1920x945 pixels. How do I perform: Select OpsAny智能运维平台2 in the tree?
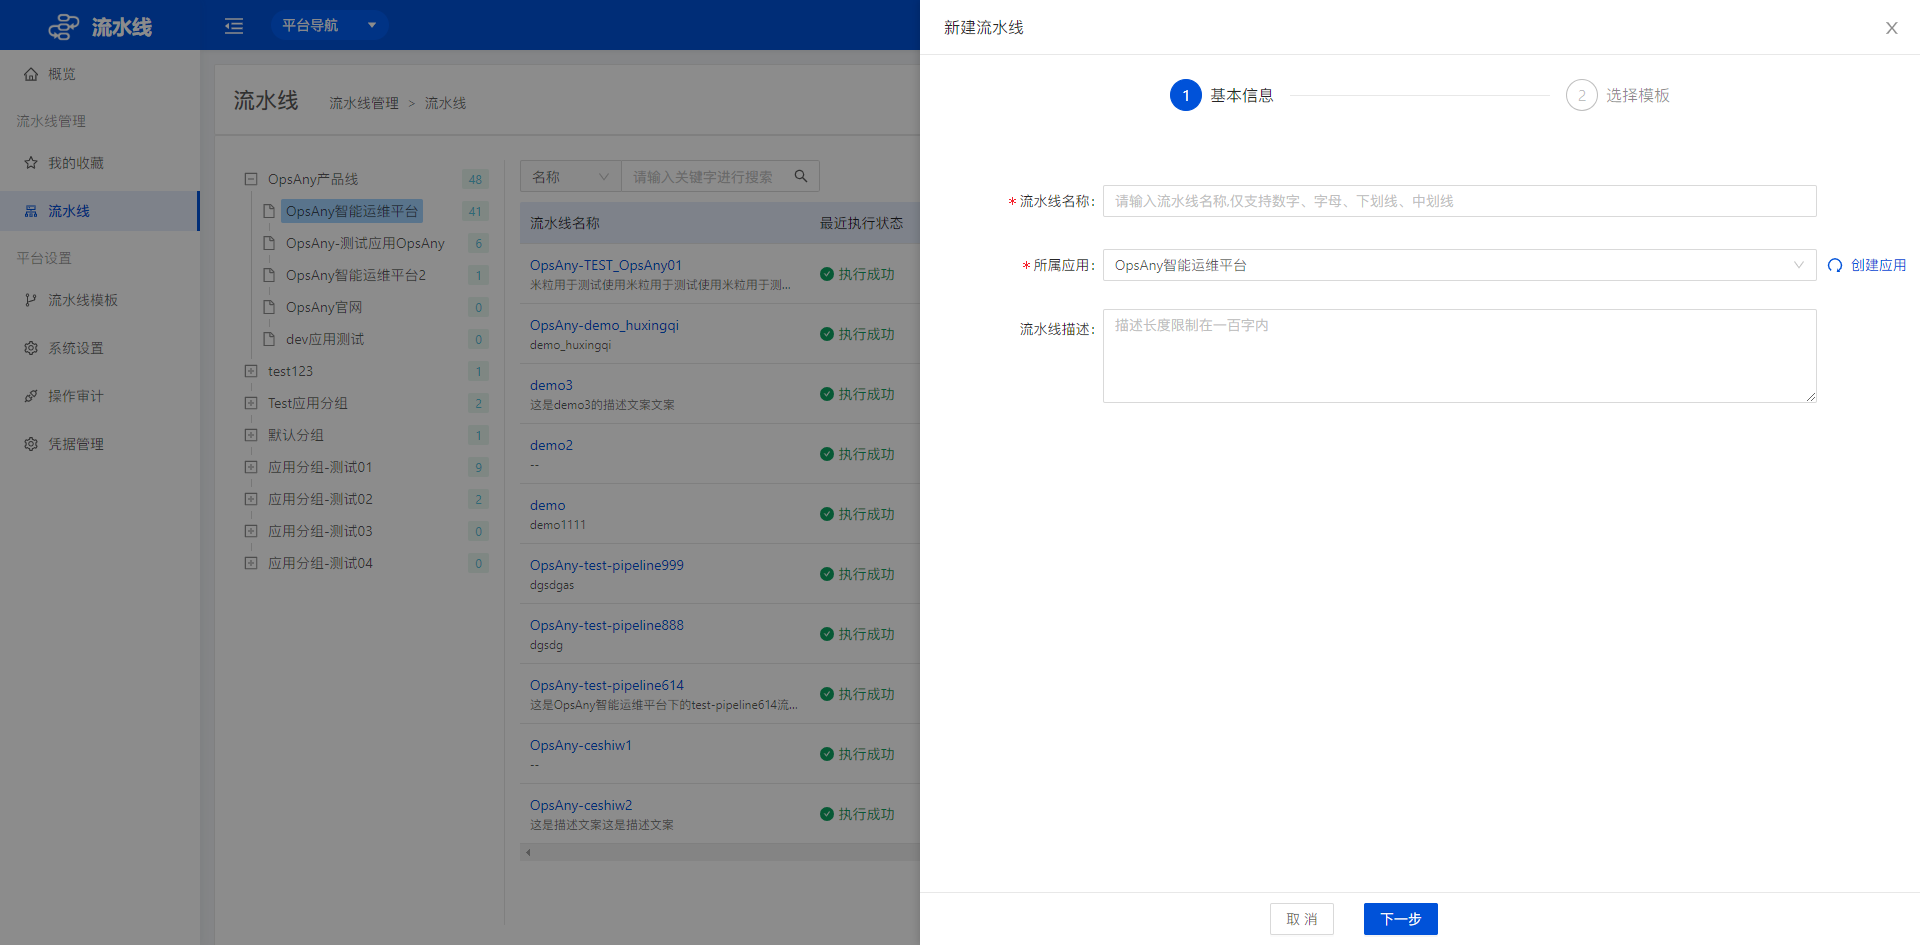click(x=356, y=275)
